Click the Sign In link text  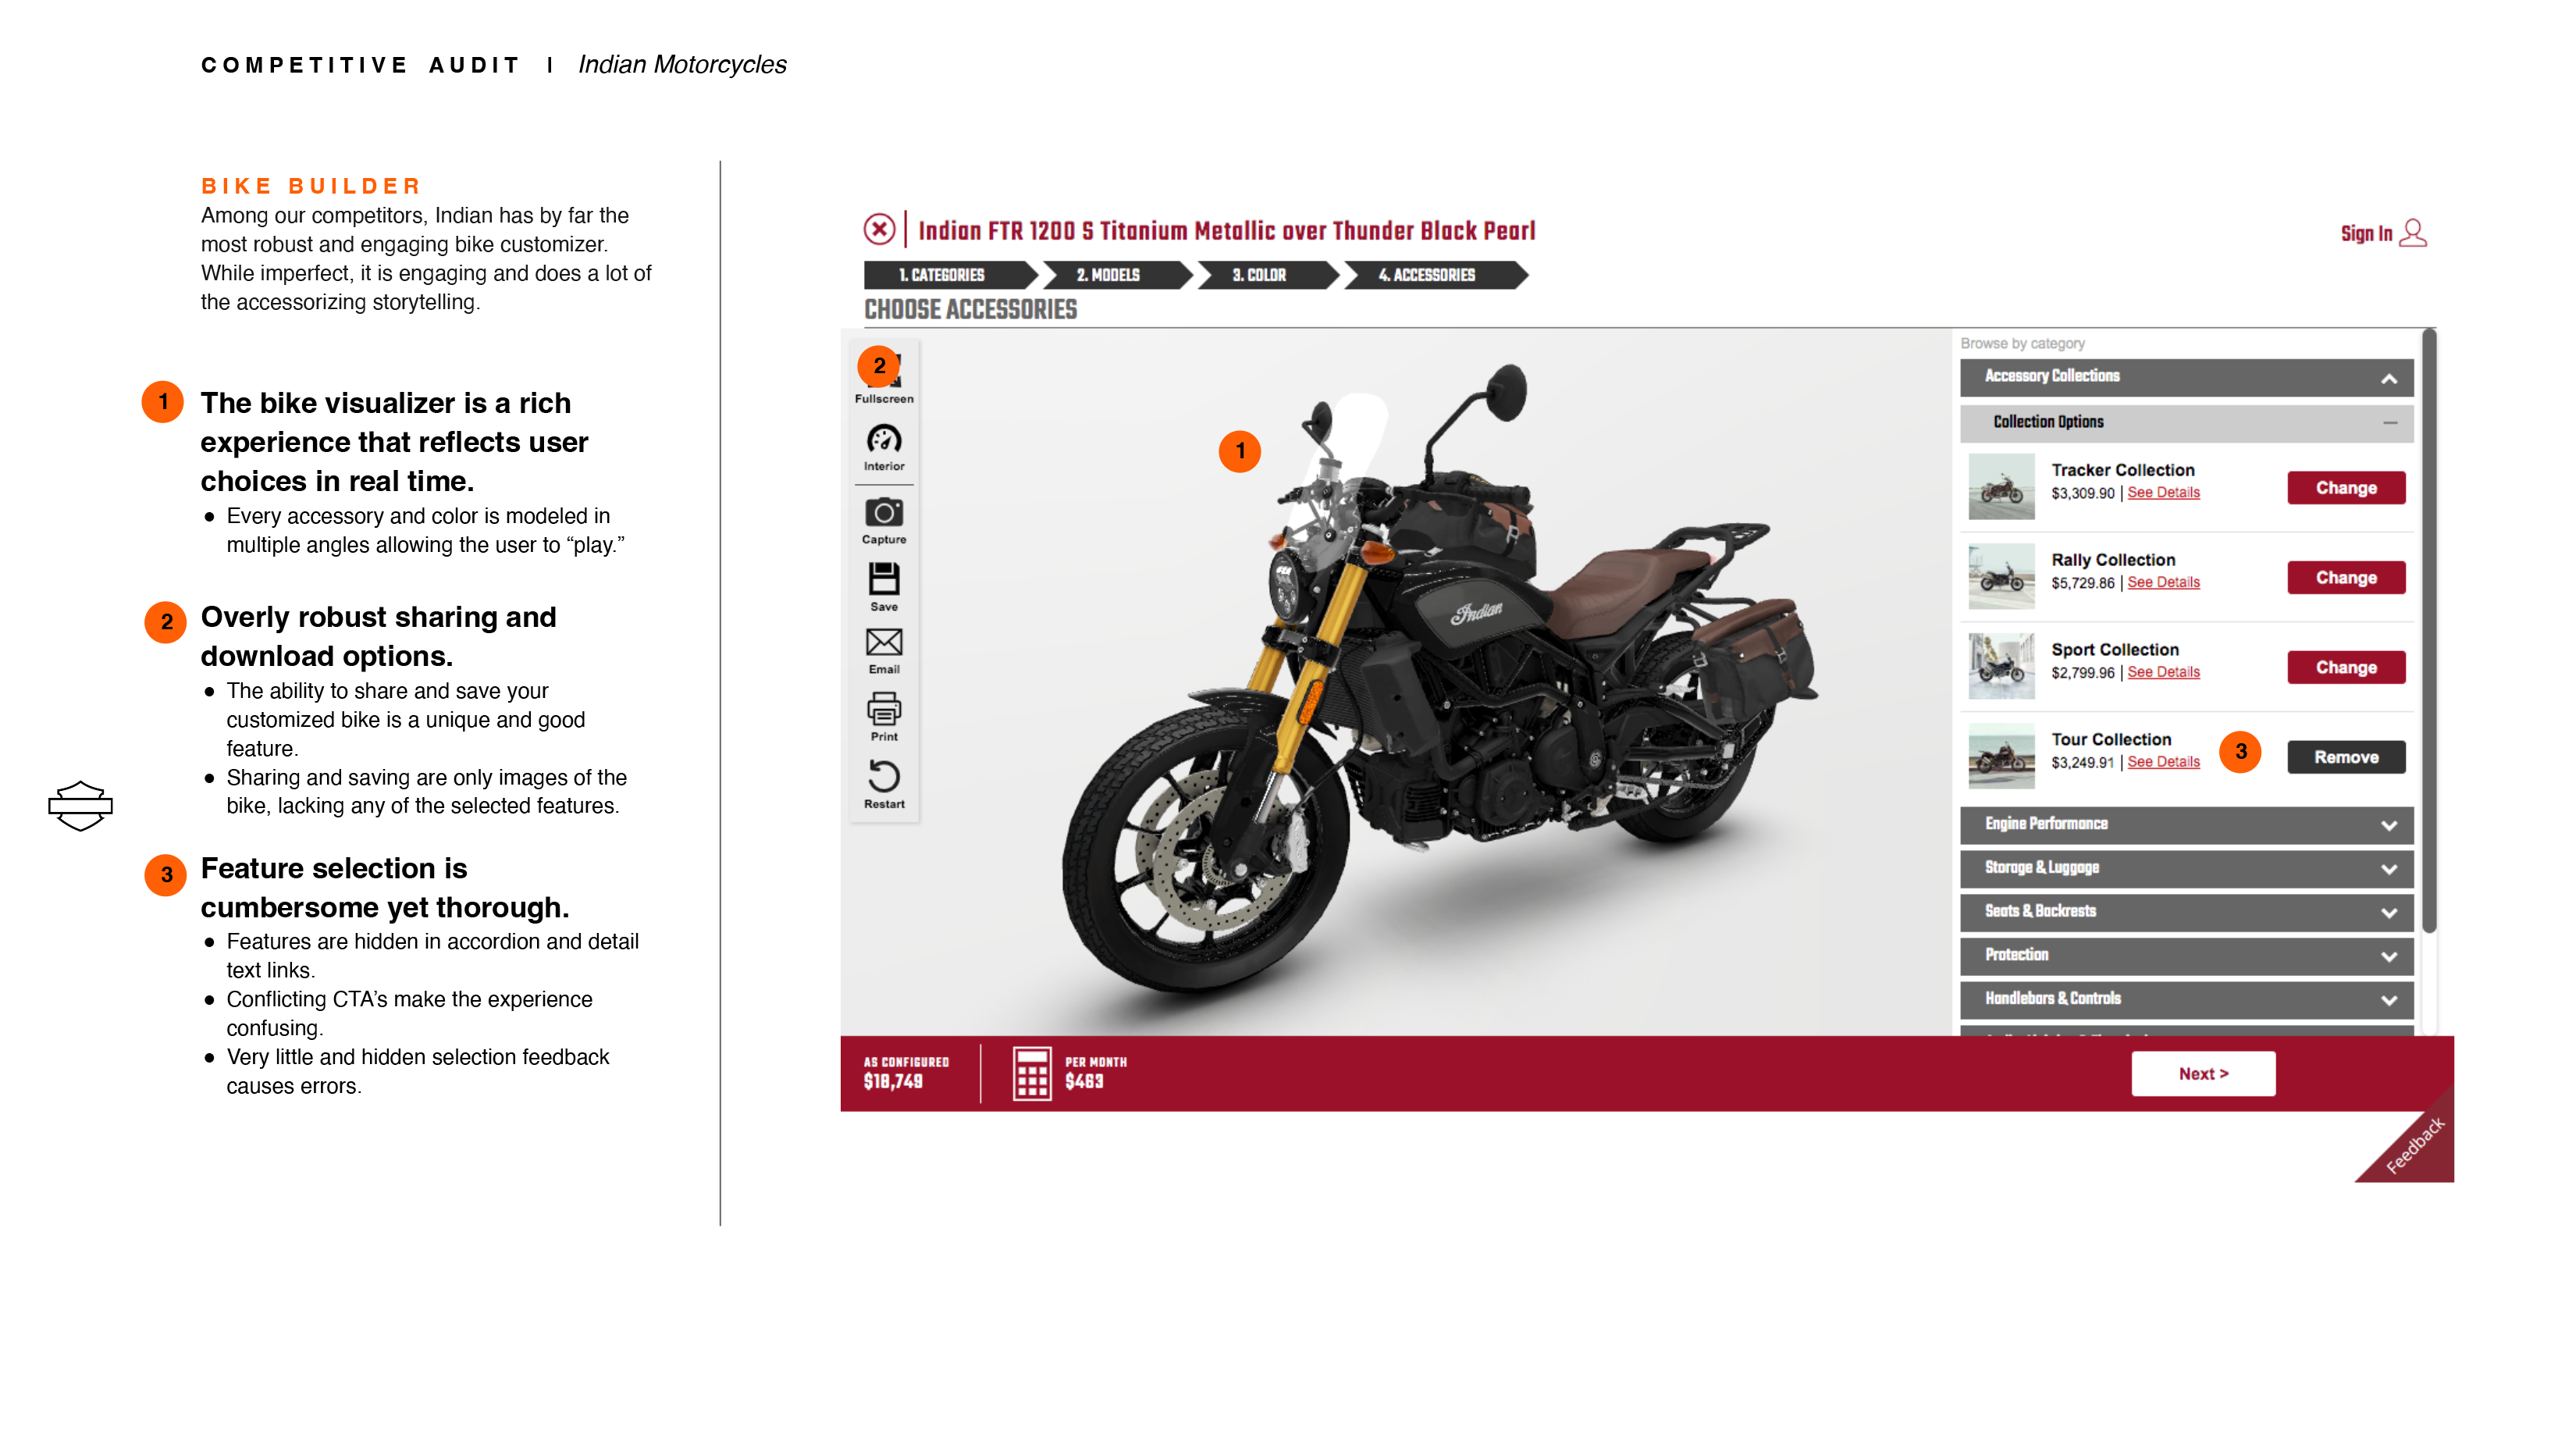[2366, 234]
